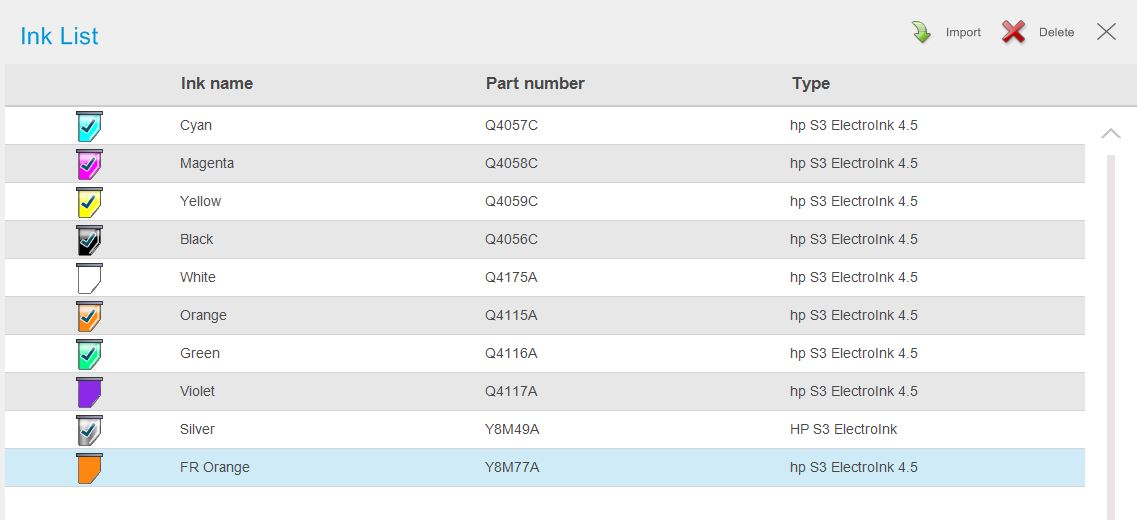This screenshot has width=1137, height=520.
Task: Sort by Ink name column header
Action: (217, 83)
